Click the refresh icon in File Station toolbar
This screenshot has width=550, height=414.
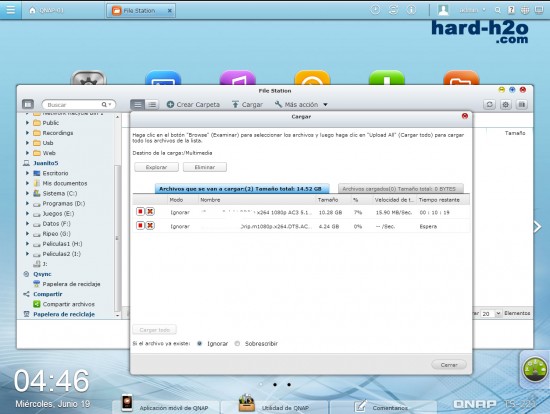(x=489, y=104)
